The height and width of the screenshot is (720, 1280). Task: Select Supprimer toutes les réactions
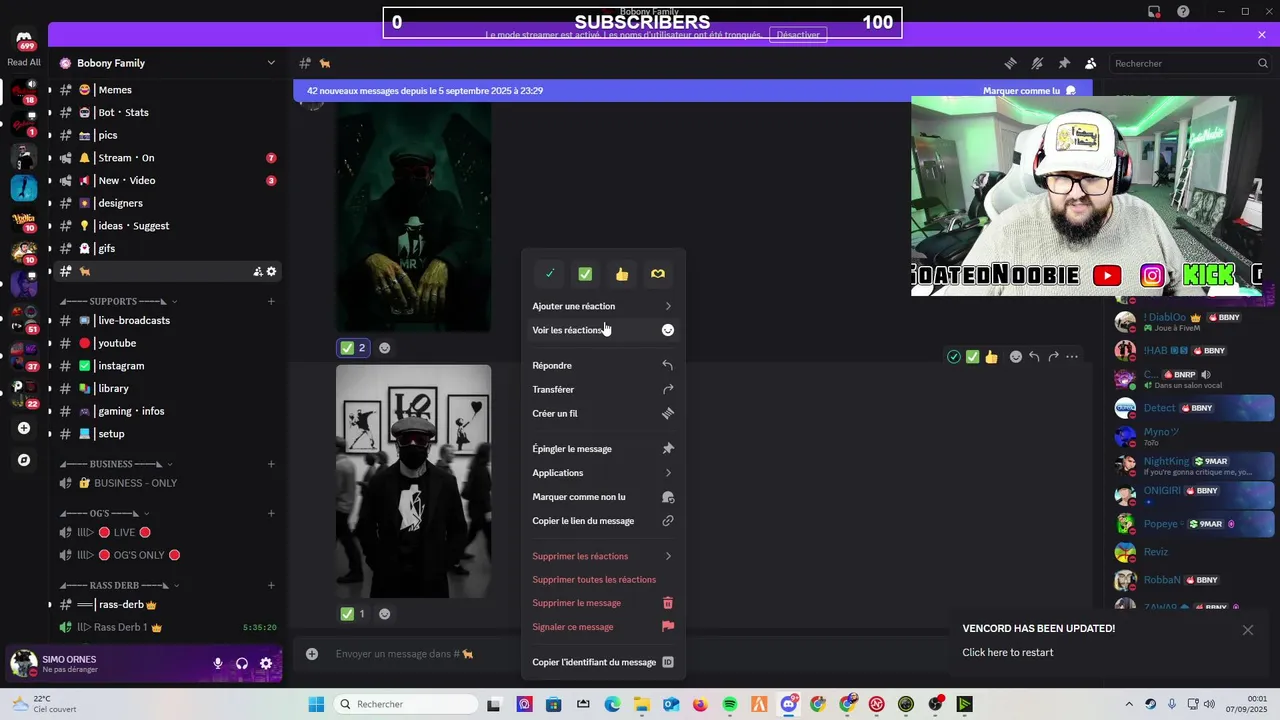[602, 580]
